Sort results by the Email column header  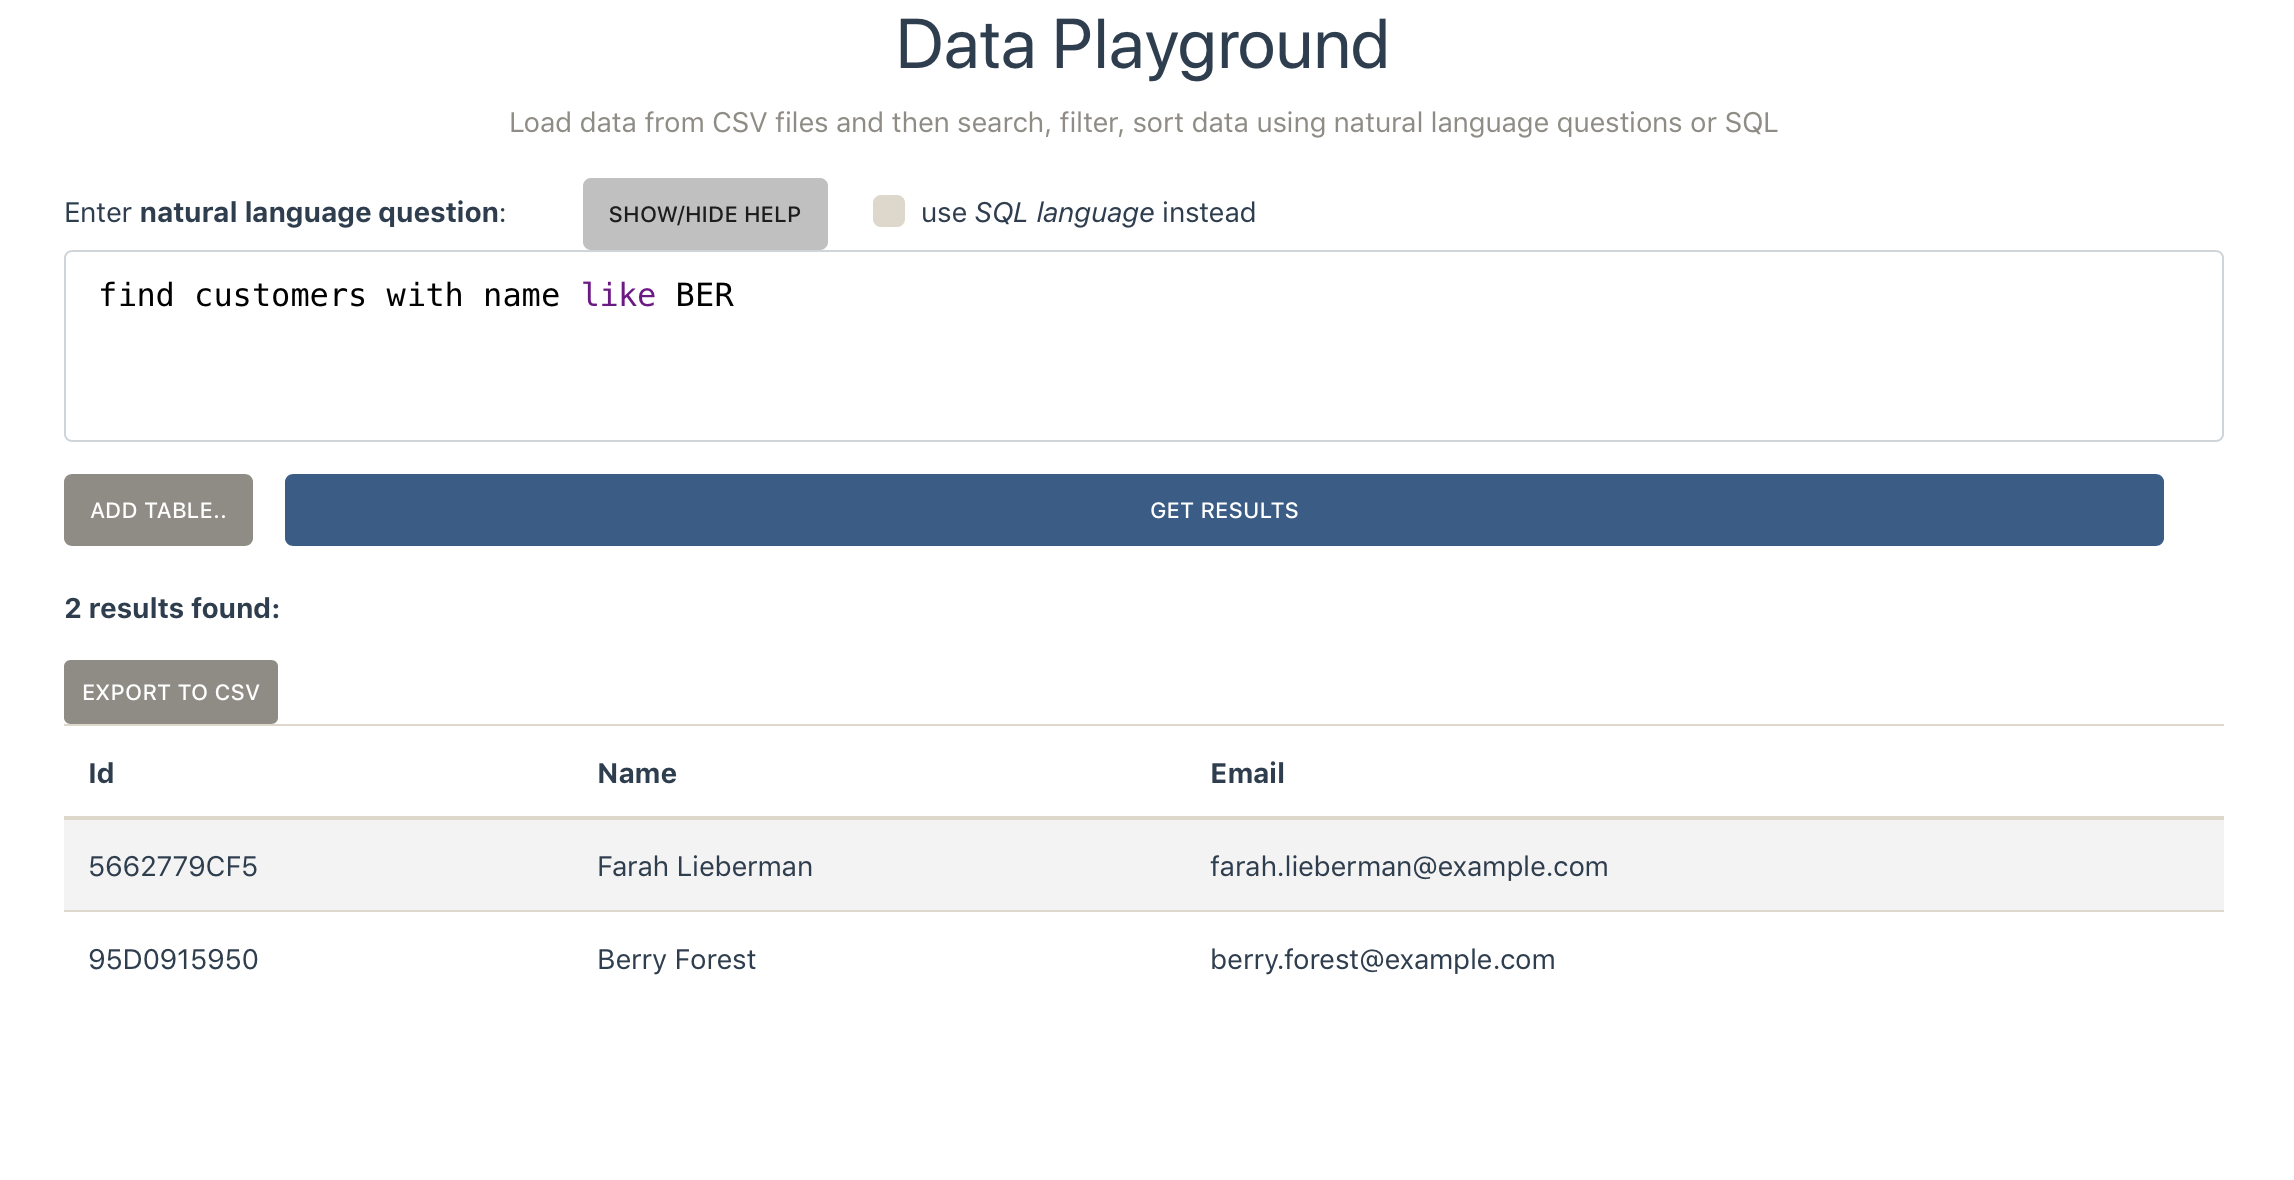click(1246, 772)
